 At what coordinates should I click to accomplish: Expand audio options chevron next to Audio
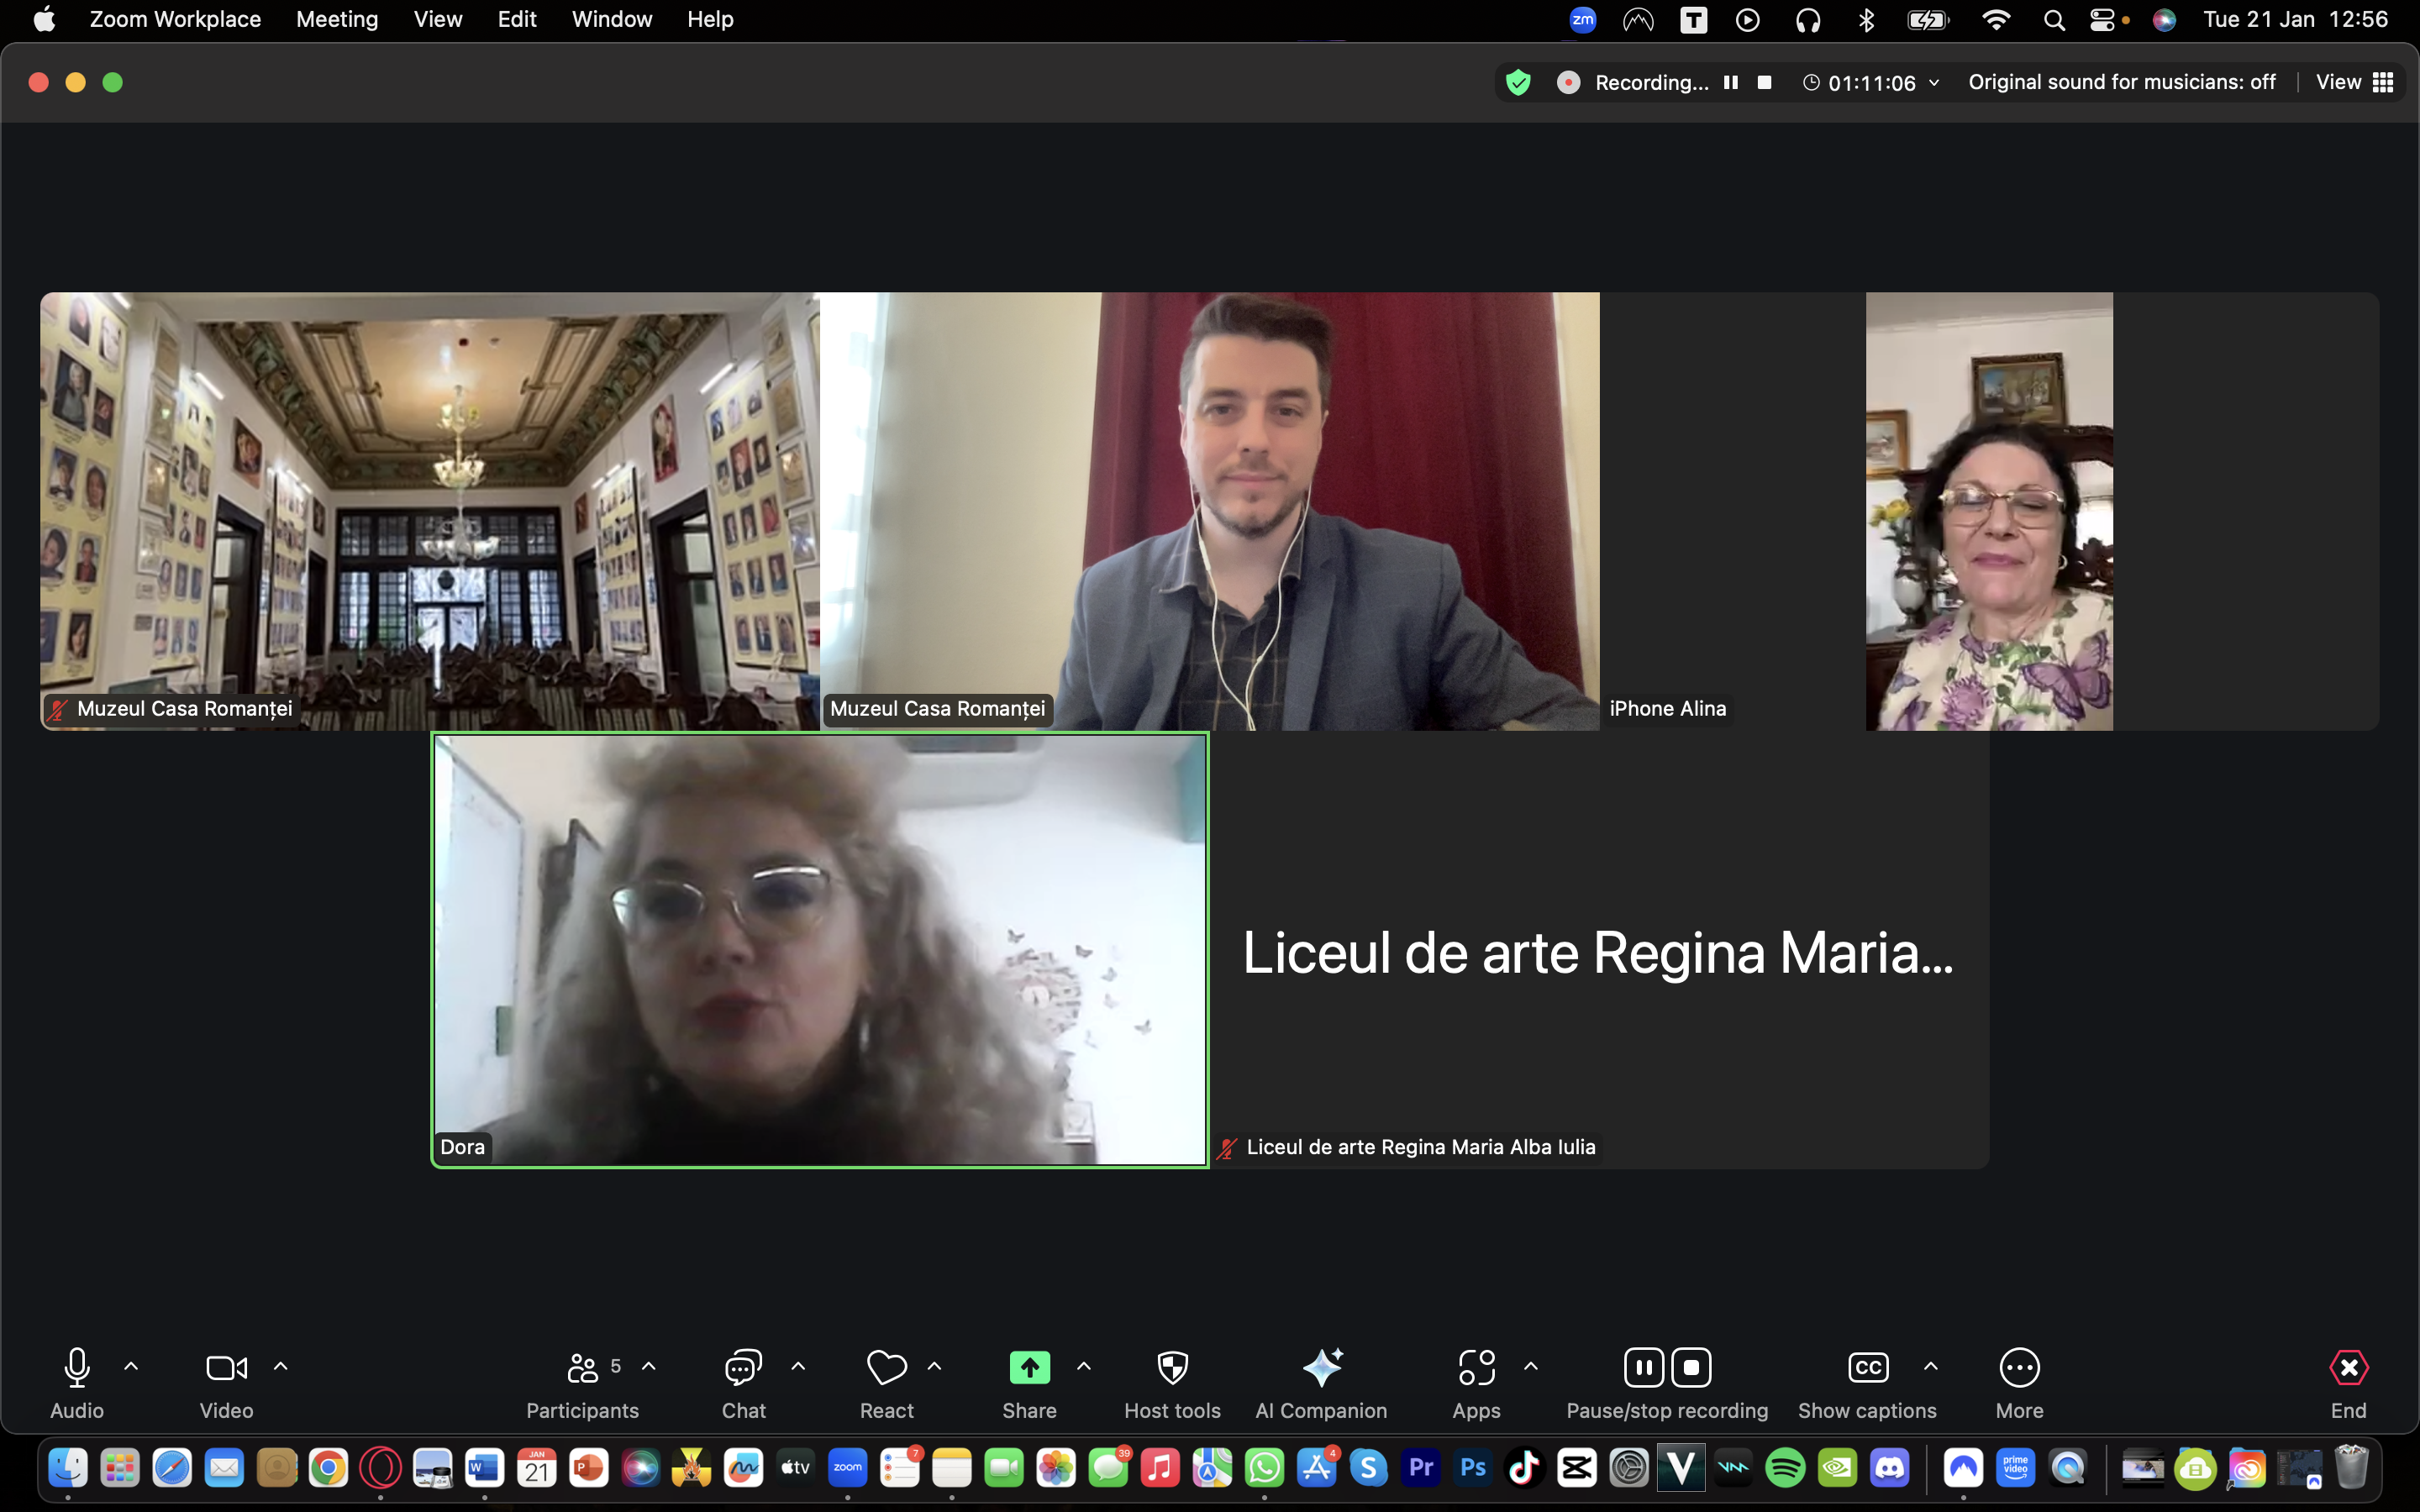[x=131, y=1366]
